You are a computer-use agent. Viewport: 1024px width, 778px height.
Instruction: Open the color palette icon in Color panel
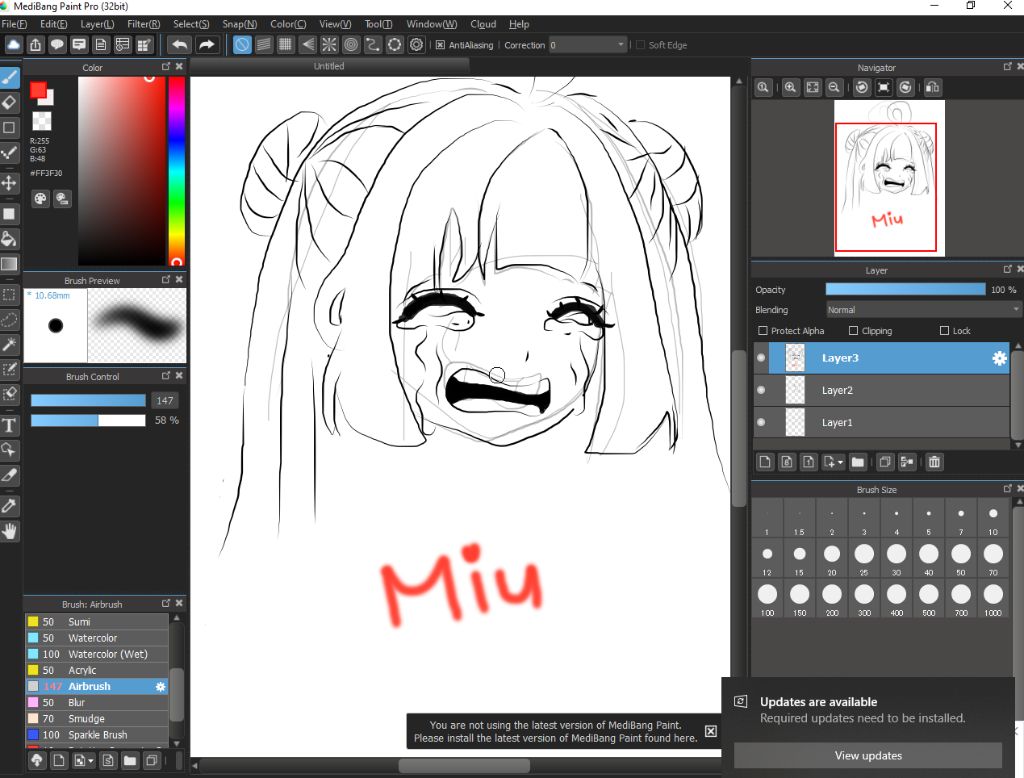tap(40, 199)
